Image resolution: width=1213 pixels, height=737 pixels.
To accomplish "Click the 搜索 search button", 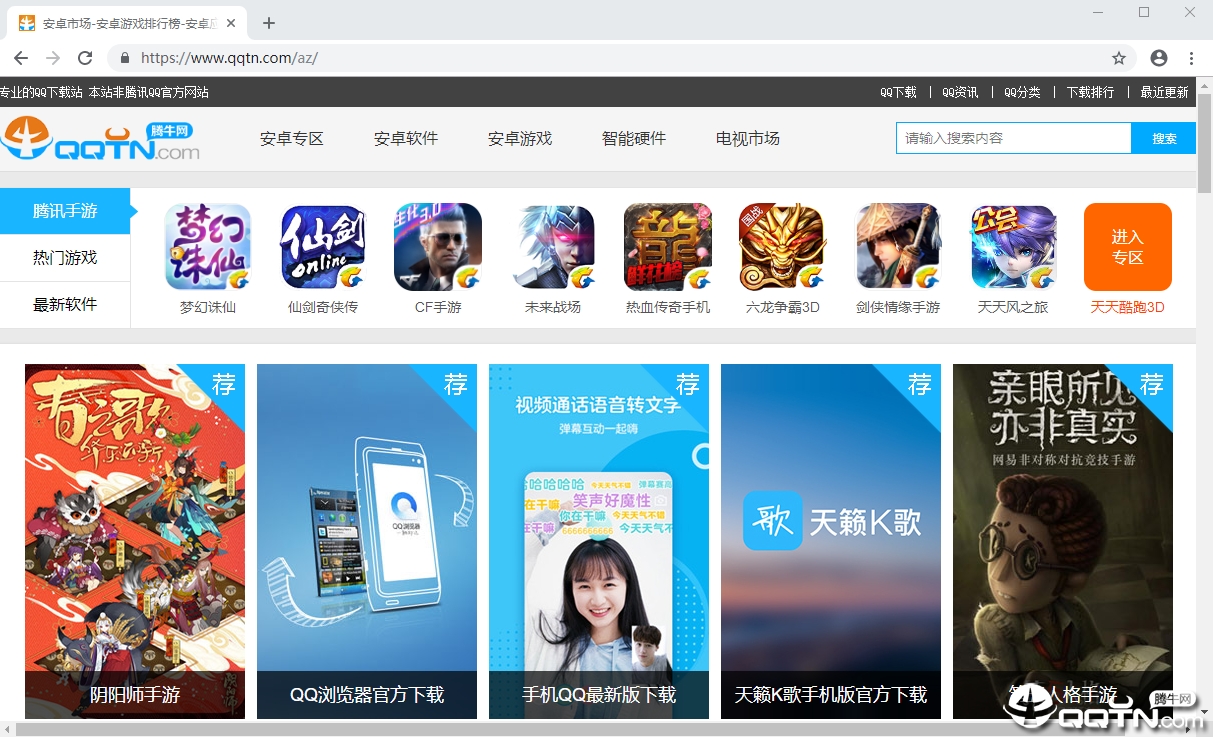I will 1164,139.
